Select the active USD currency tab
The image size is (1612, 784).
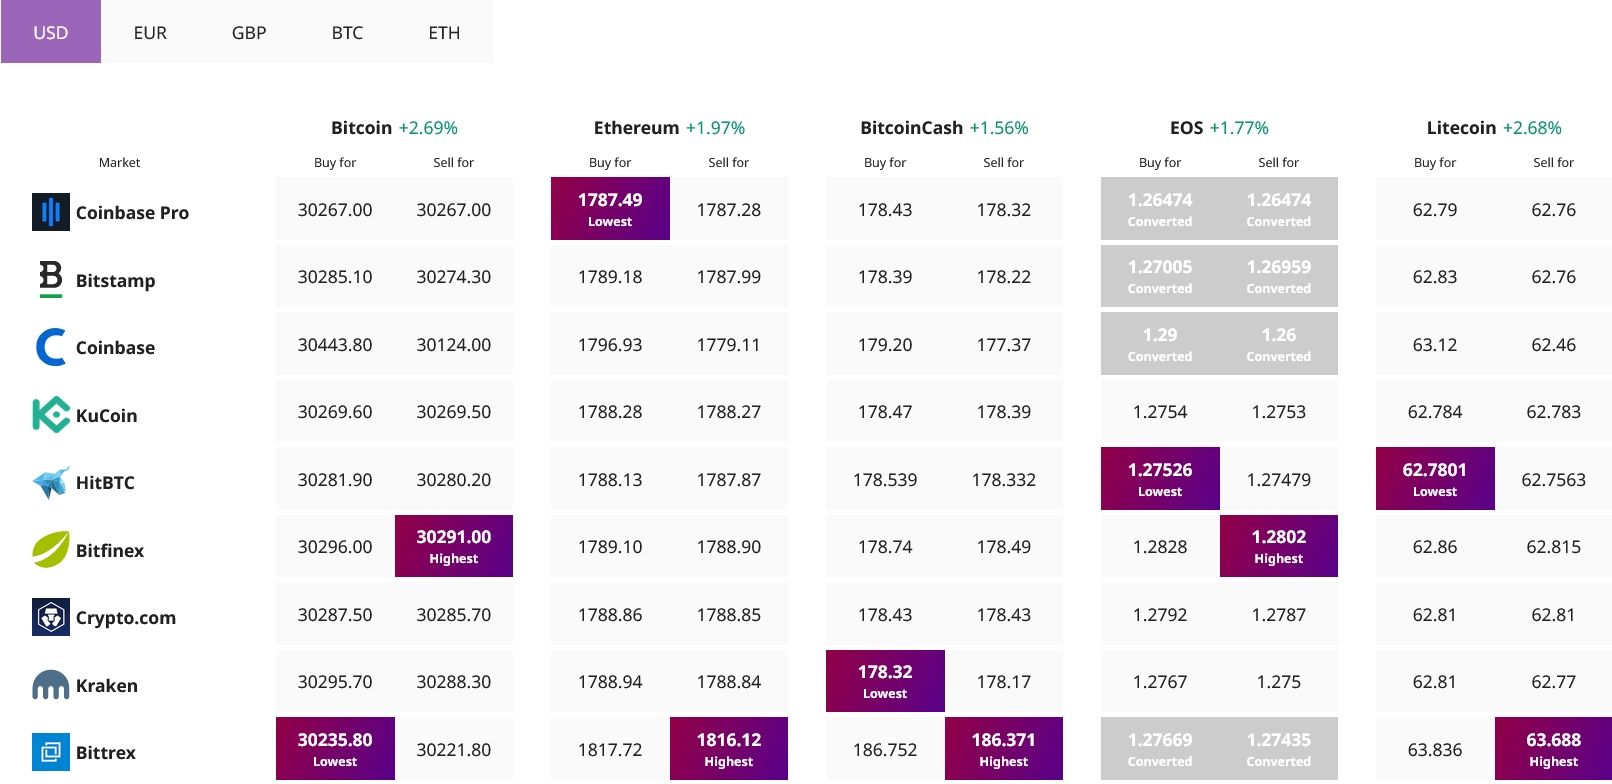coord(51,32)
